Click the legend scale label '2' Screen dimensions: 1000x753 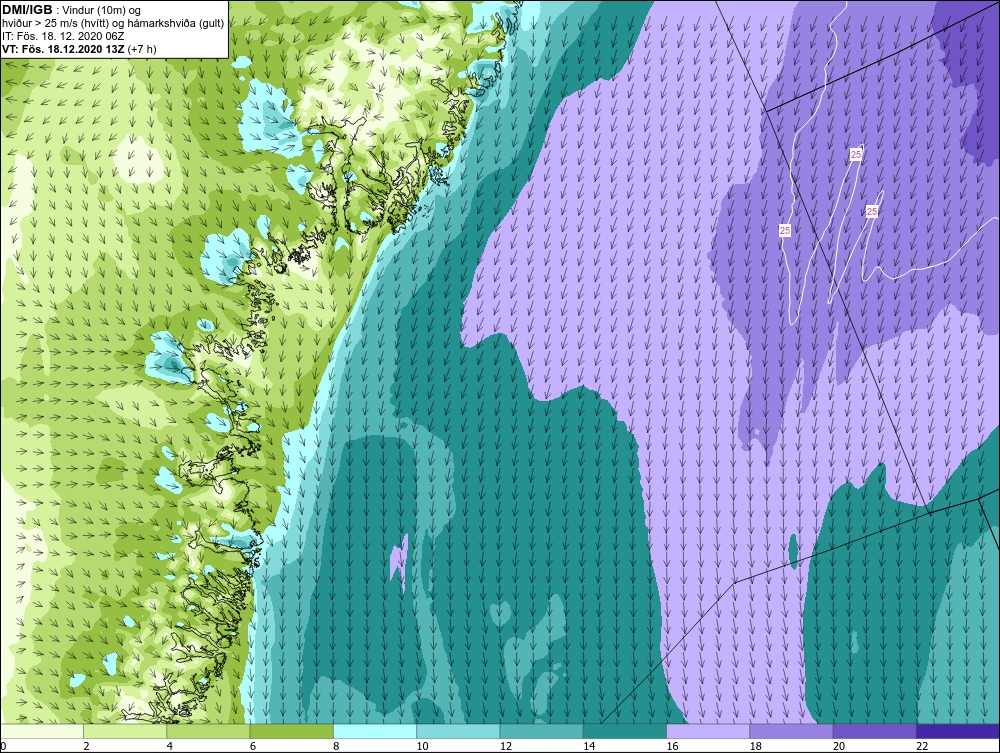[86, 747]
